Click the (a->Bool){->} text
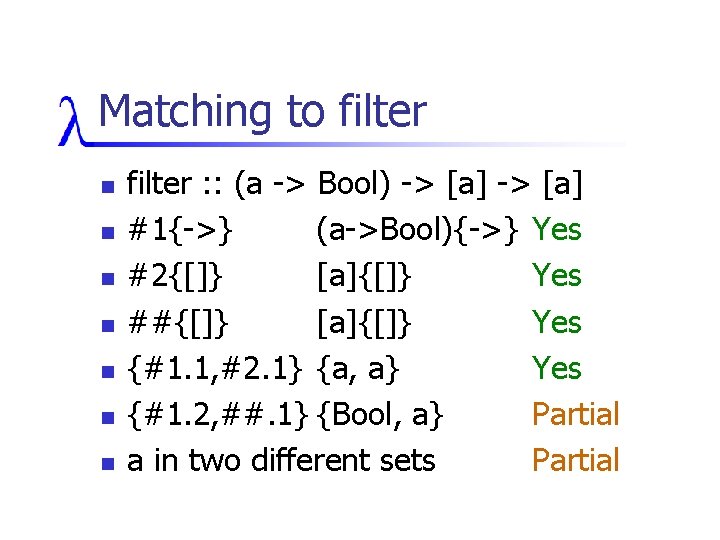 (x=418, y=230)
